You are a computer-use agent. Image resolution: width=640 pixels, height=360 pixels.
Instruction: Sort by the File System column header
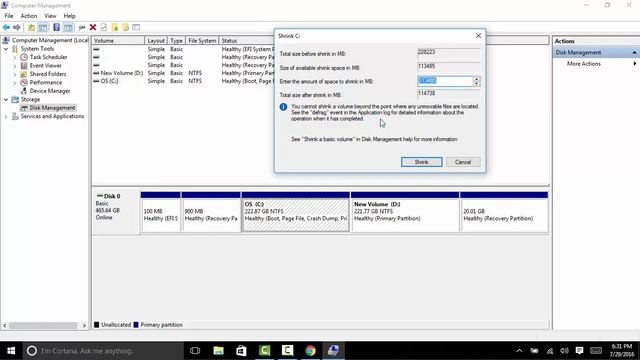pos(202,40)
